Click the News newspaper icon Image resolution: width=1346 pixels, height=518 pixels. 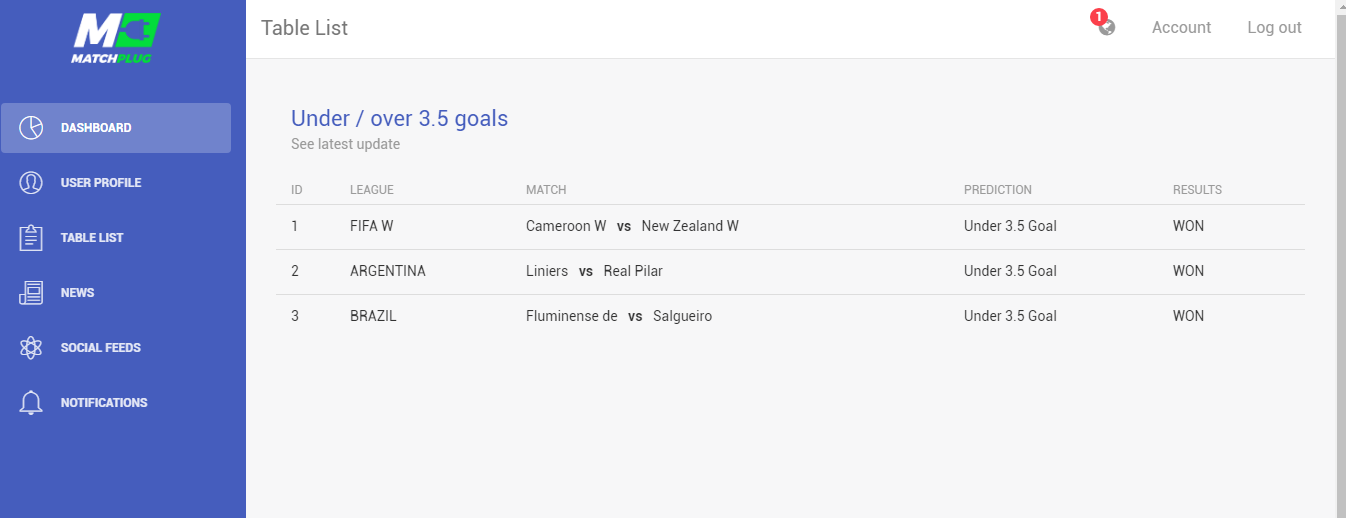pyautogui.click(x=31, y=293)
